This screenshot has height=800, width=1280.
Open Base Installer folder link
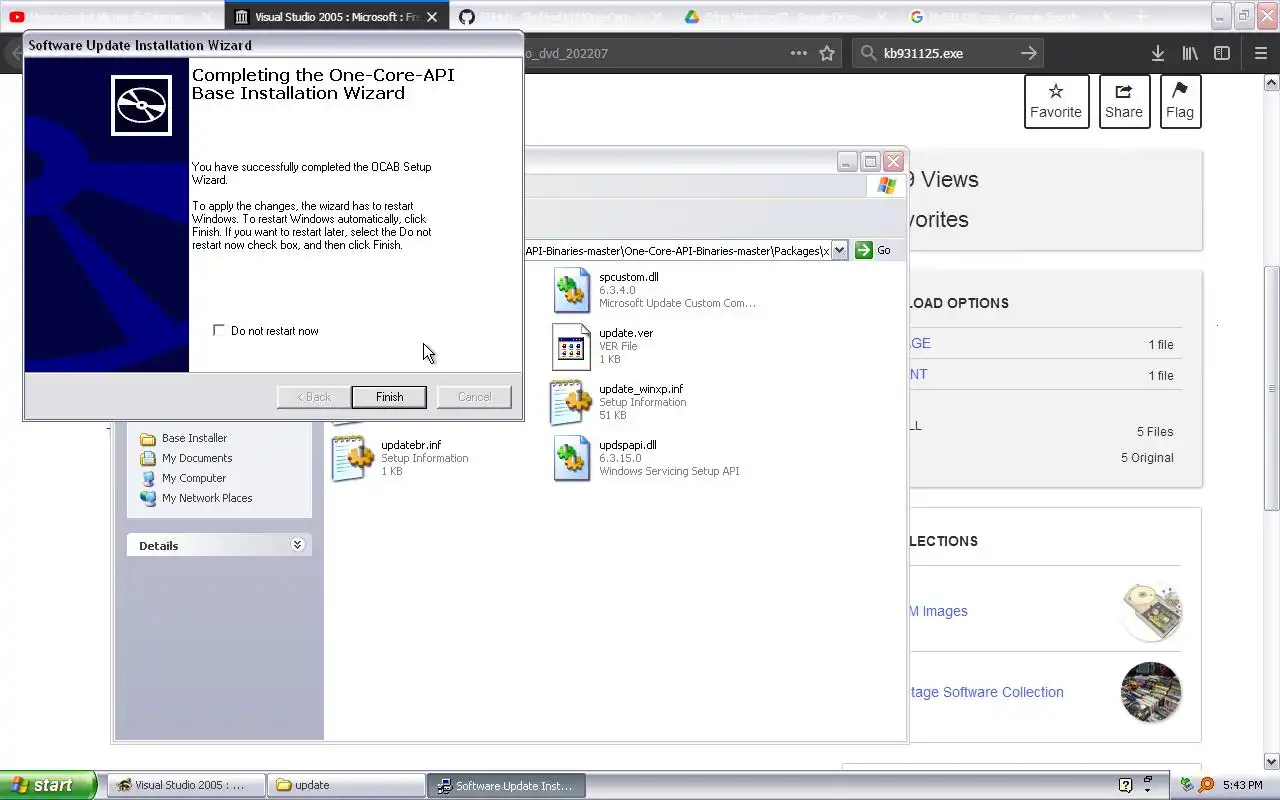pos(194,438)
